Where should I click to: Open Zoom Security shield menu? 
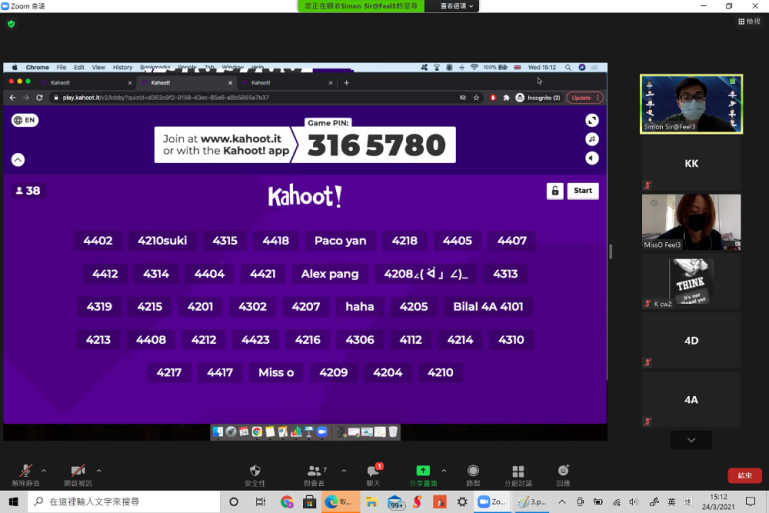pyautogui.click(x=255, y=475)
